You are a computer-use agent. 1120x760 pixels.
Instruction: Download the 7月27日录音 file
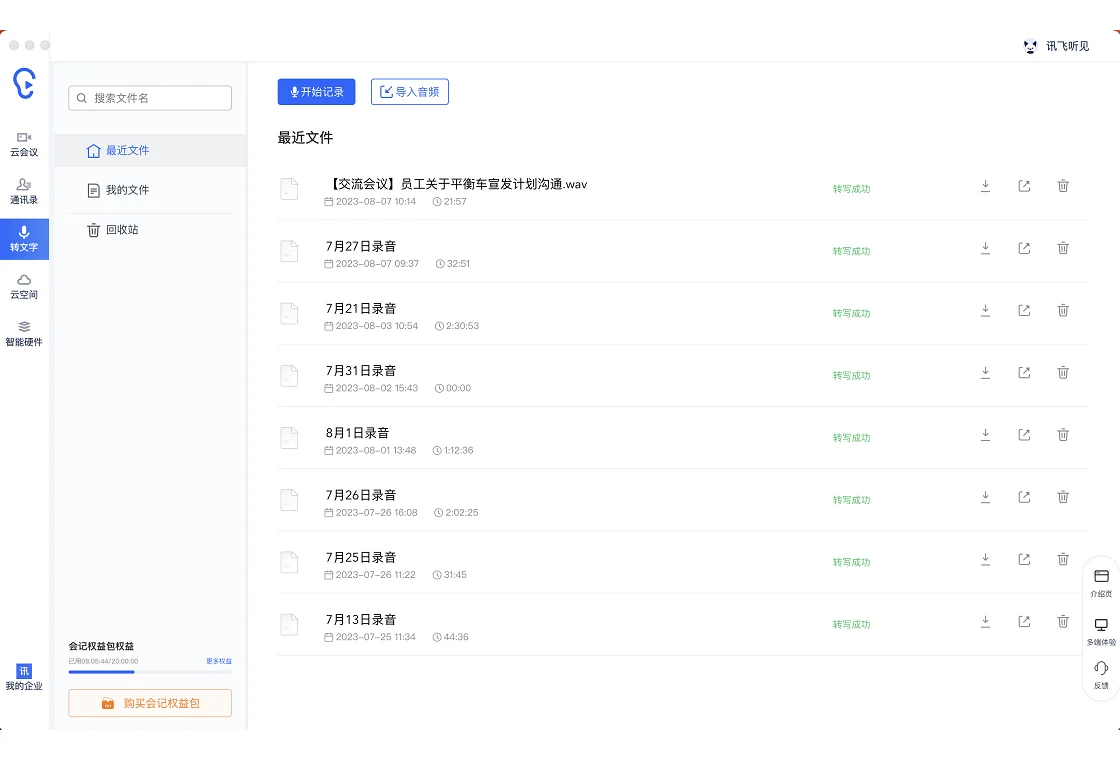coord(985,248)
